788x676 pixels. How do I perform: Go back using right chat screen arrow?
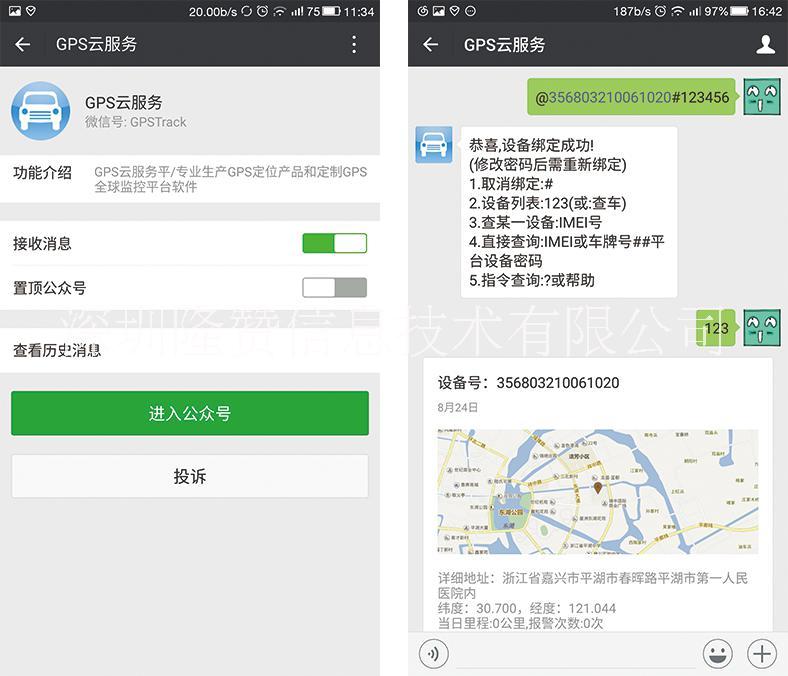pyautogui.click(x=431, y=44)
